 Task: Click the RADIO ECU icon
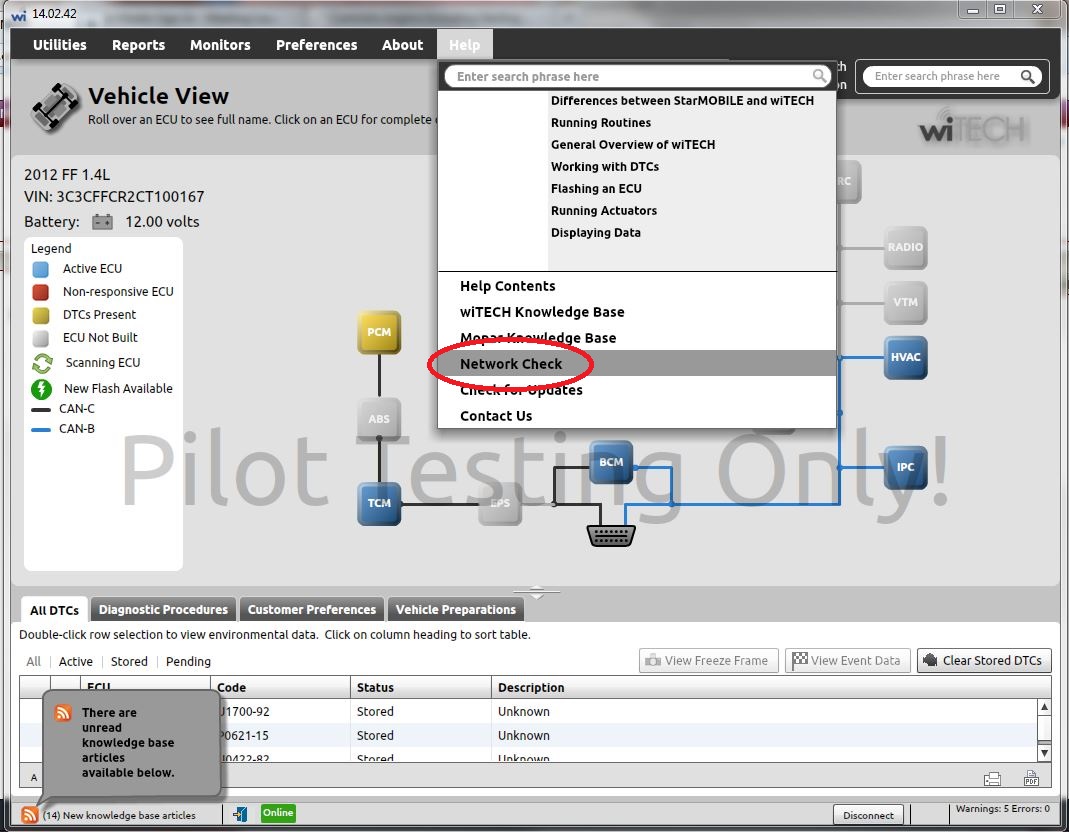coord(904,248)
